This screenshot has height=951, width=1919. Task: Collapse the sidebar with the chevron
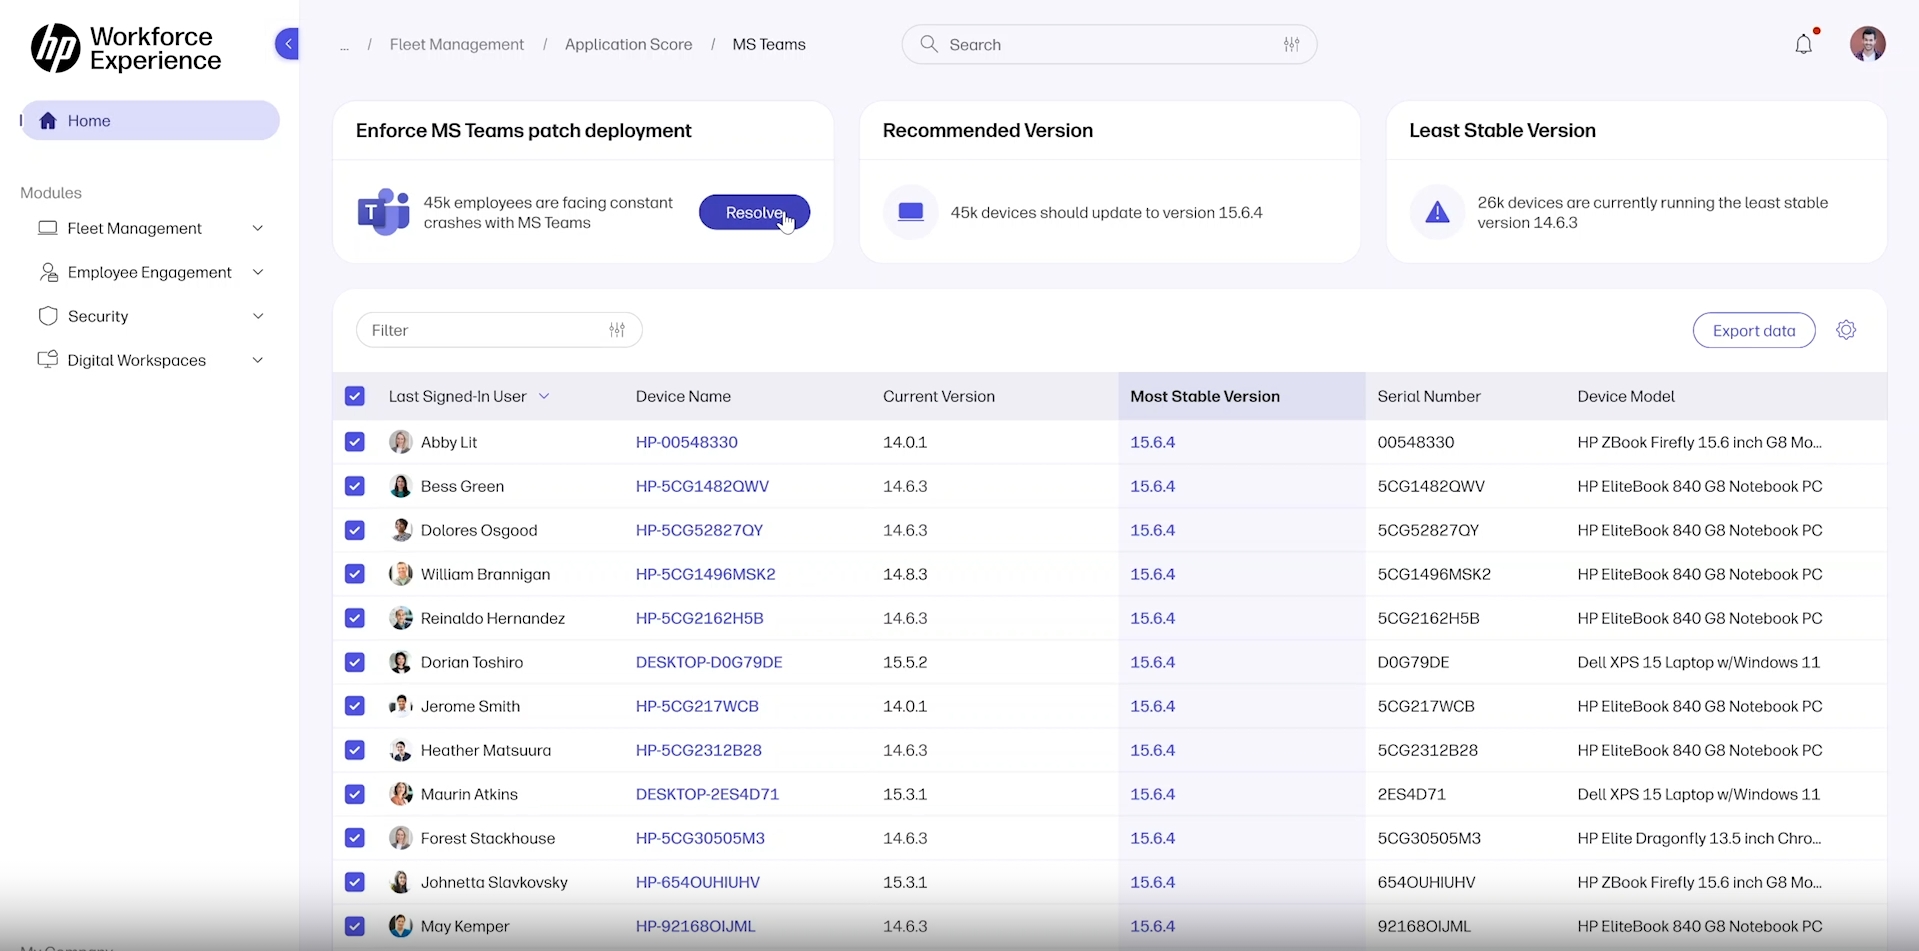(287, 44)
